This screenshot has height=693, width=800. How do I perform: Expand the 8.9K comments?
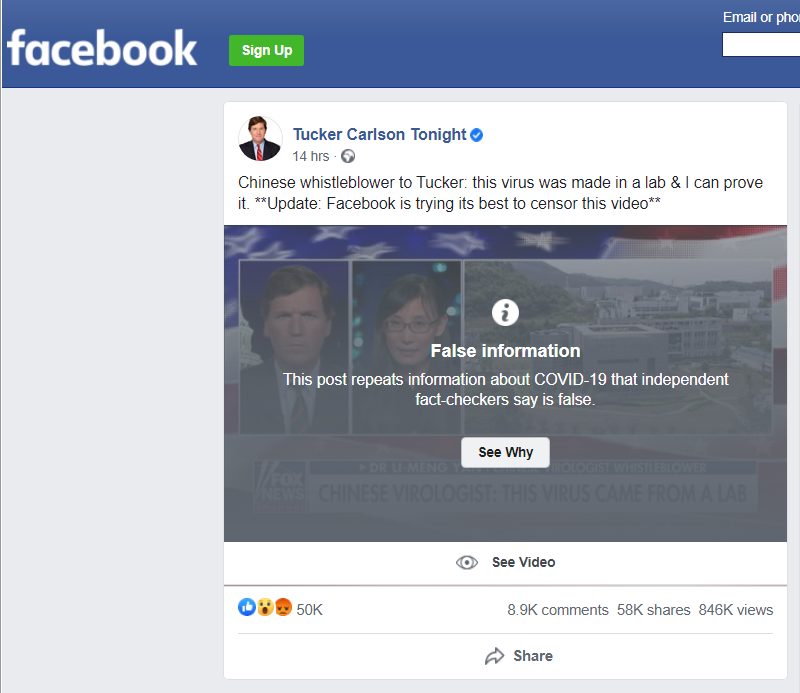[x=557, y=609]
